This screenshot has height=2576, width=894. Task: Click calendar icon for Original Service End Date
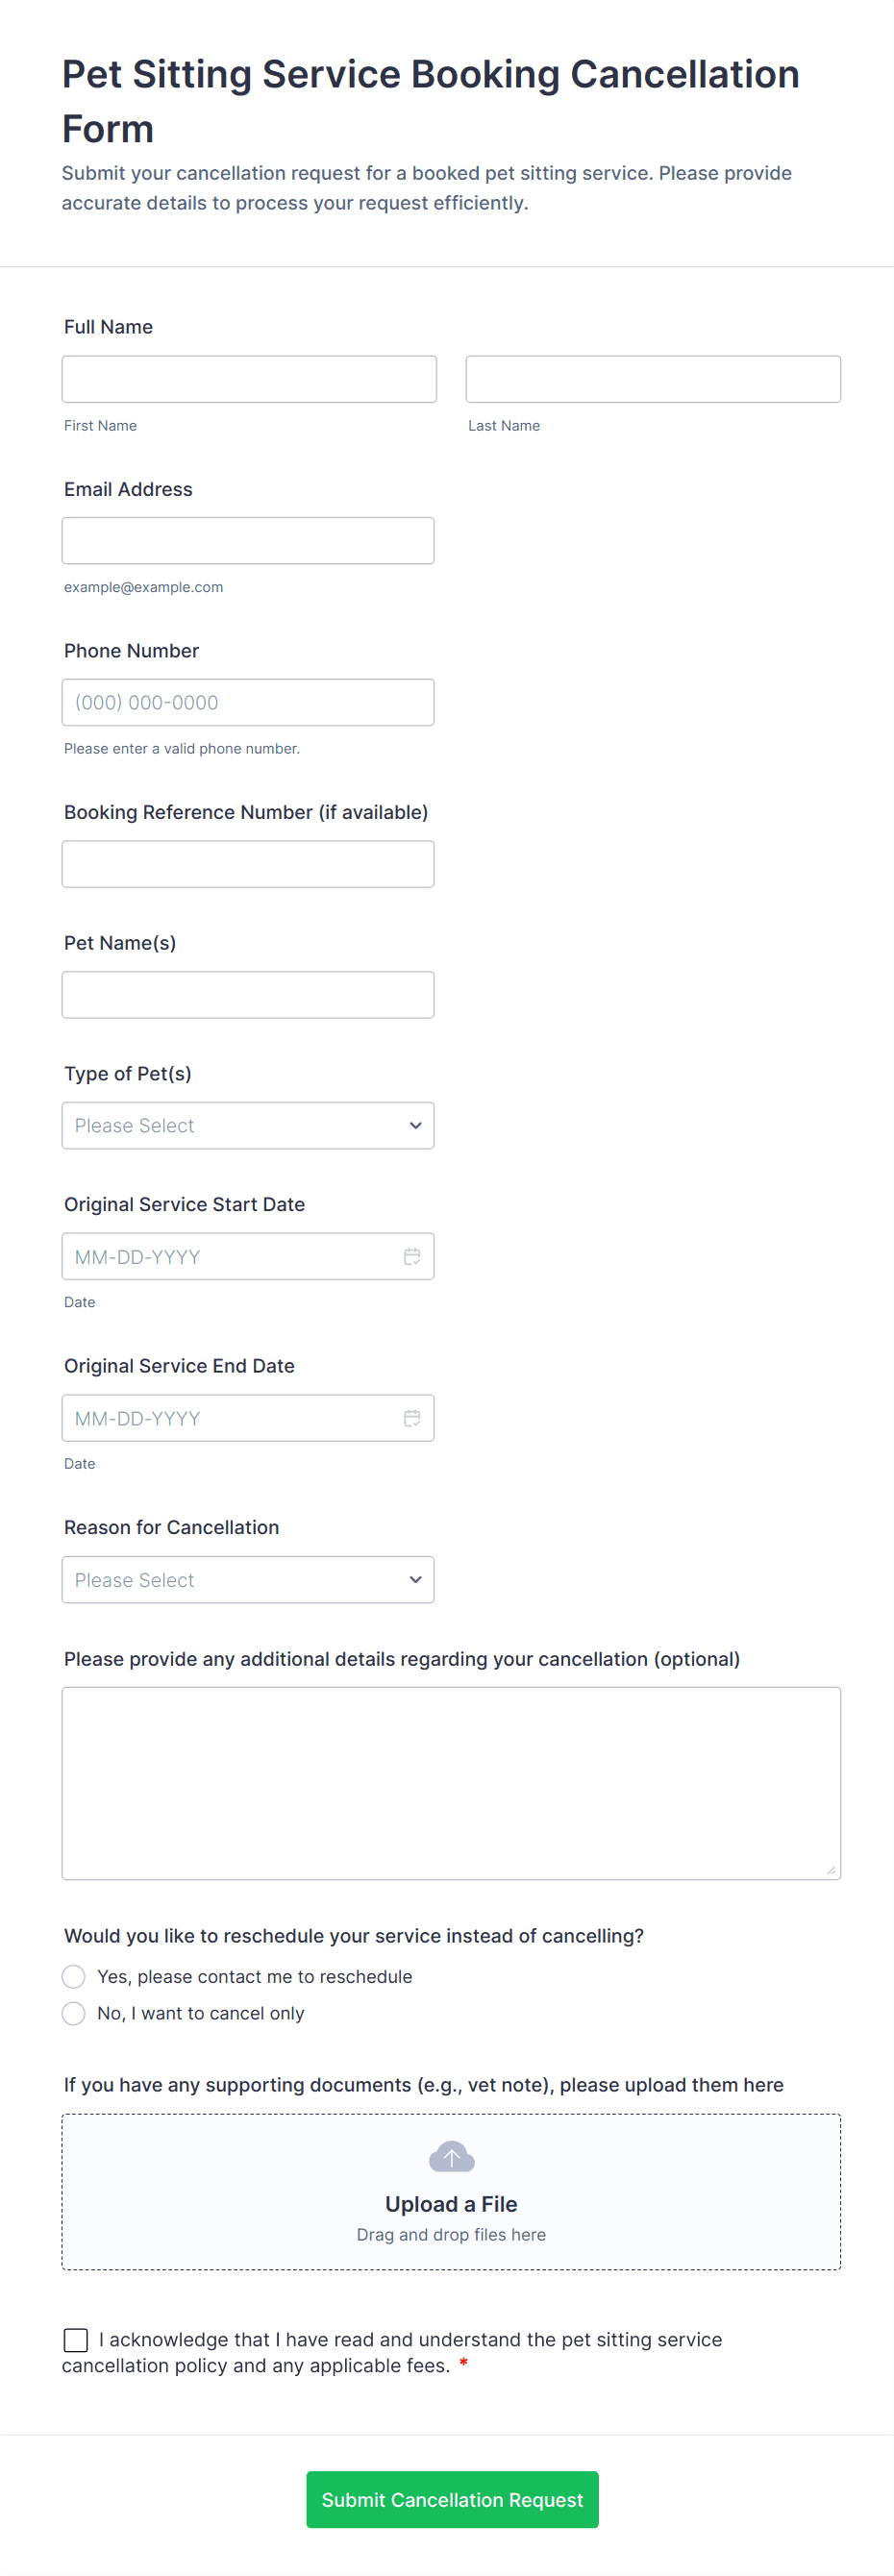coord(411,1418)
